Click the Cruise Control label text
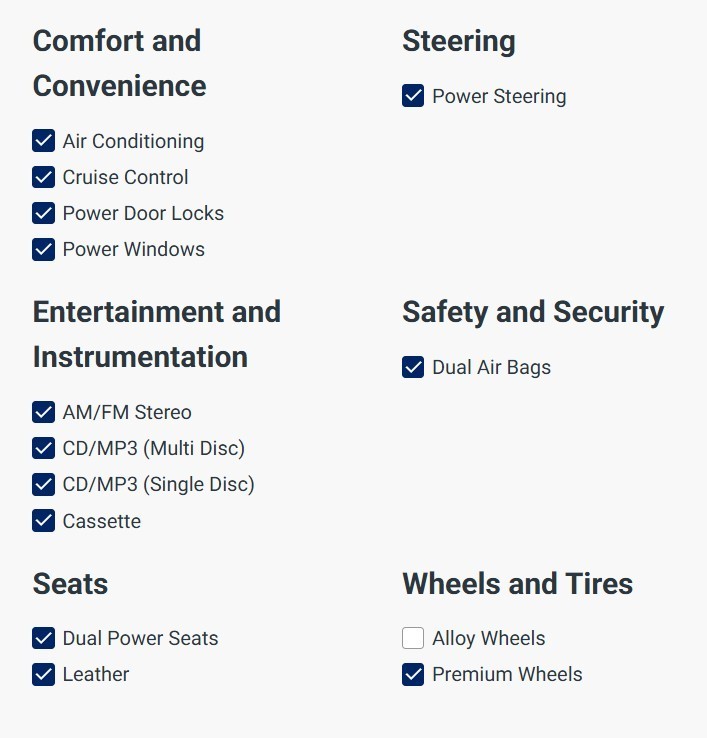 [125, 177]
